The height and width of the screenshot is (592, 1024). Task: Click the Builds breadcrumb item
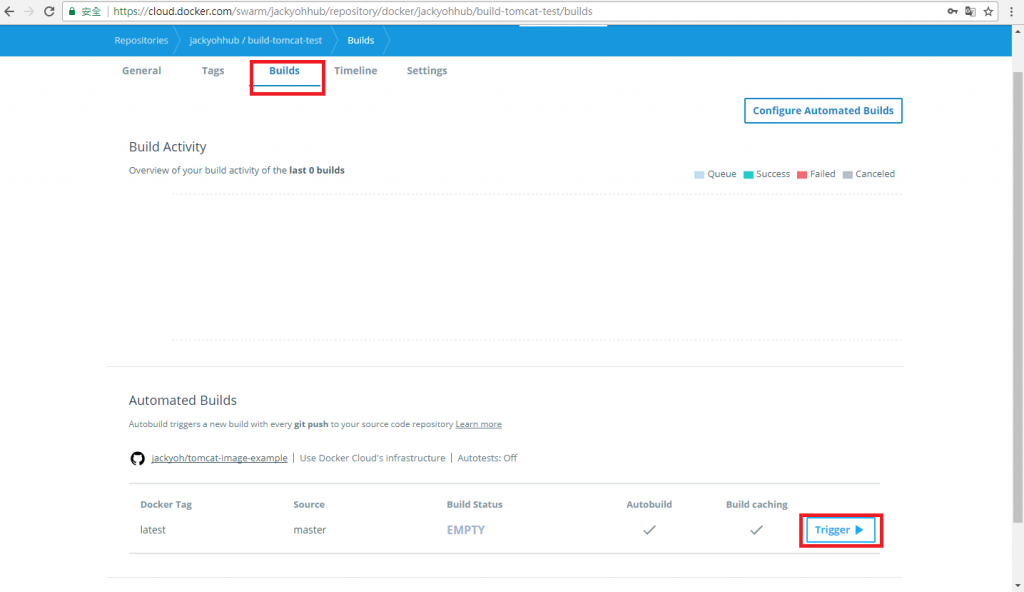click(360, 41)
